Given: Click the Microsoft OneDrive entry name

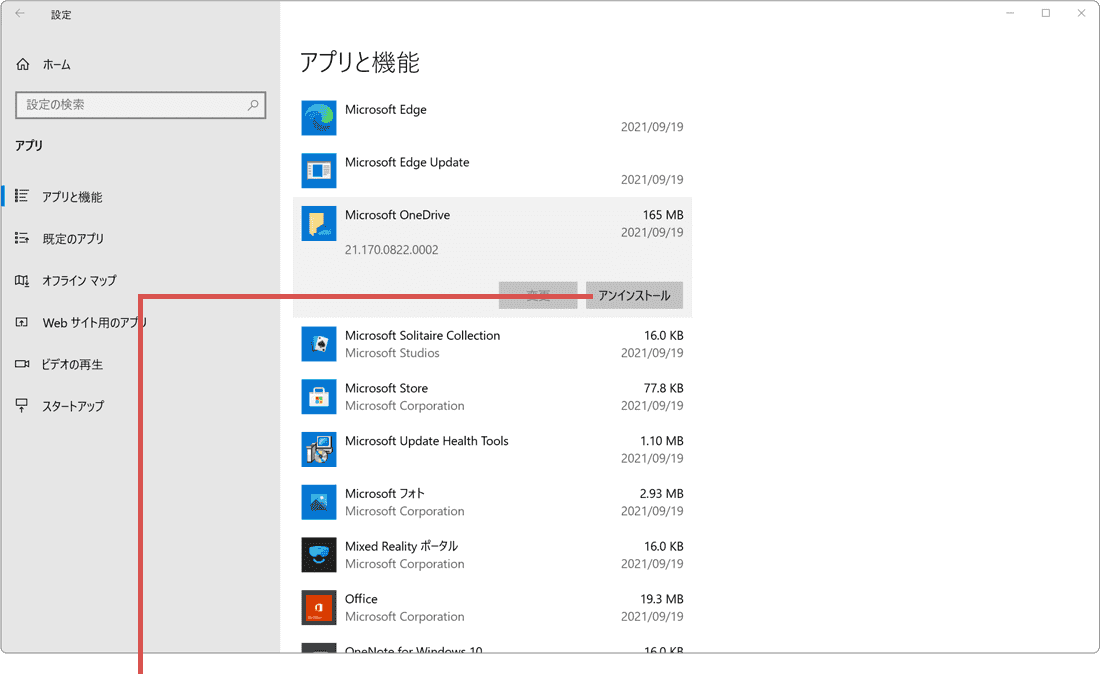Looking at the screenshot, I should click(397, 215).
